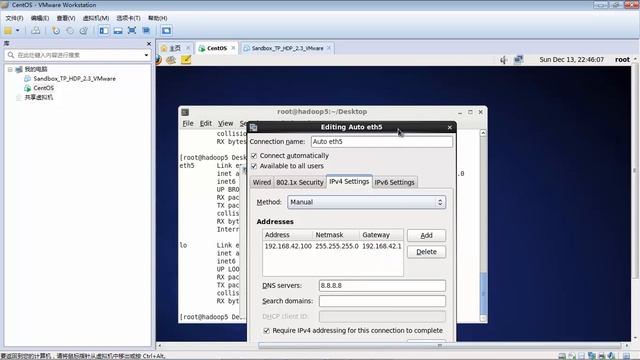Click the yellow notes icon in the guest panel

point(186,60)
